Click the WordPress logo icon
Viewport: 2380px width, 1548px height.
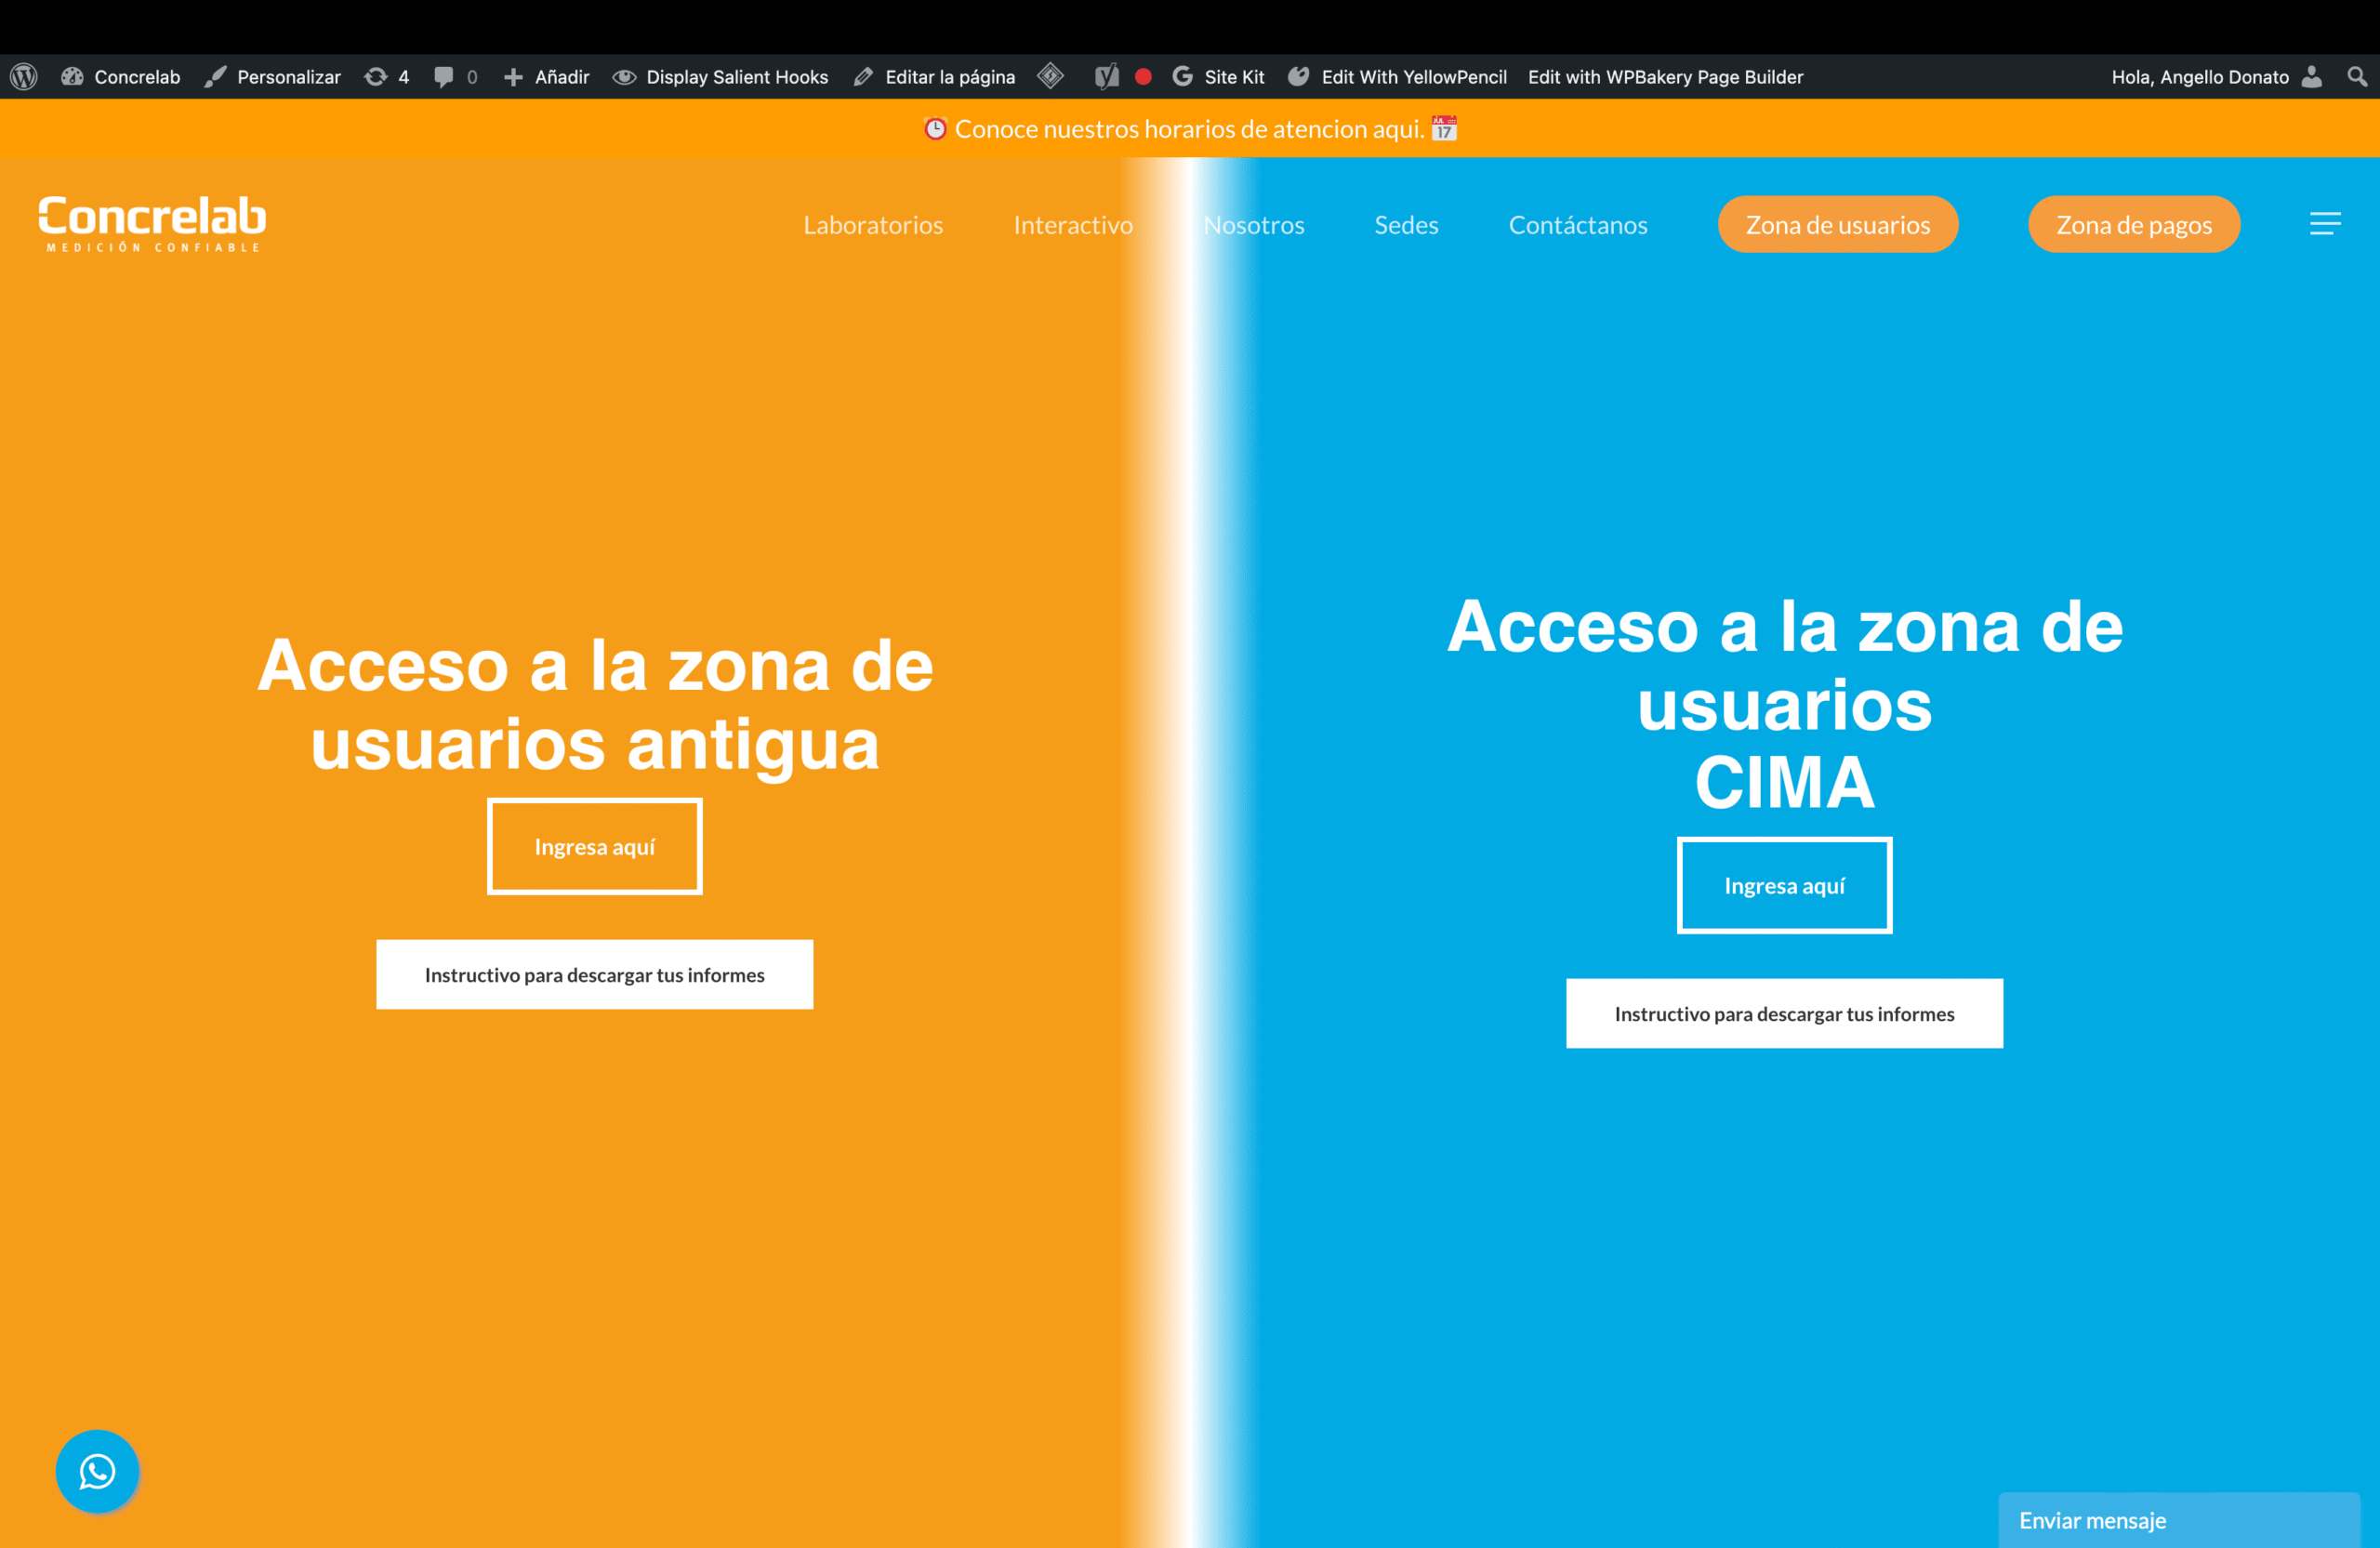pyautogui.click(x=24, y=77)
